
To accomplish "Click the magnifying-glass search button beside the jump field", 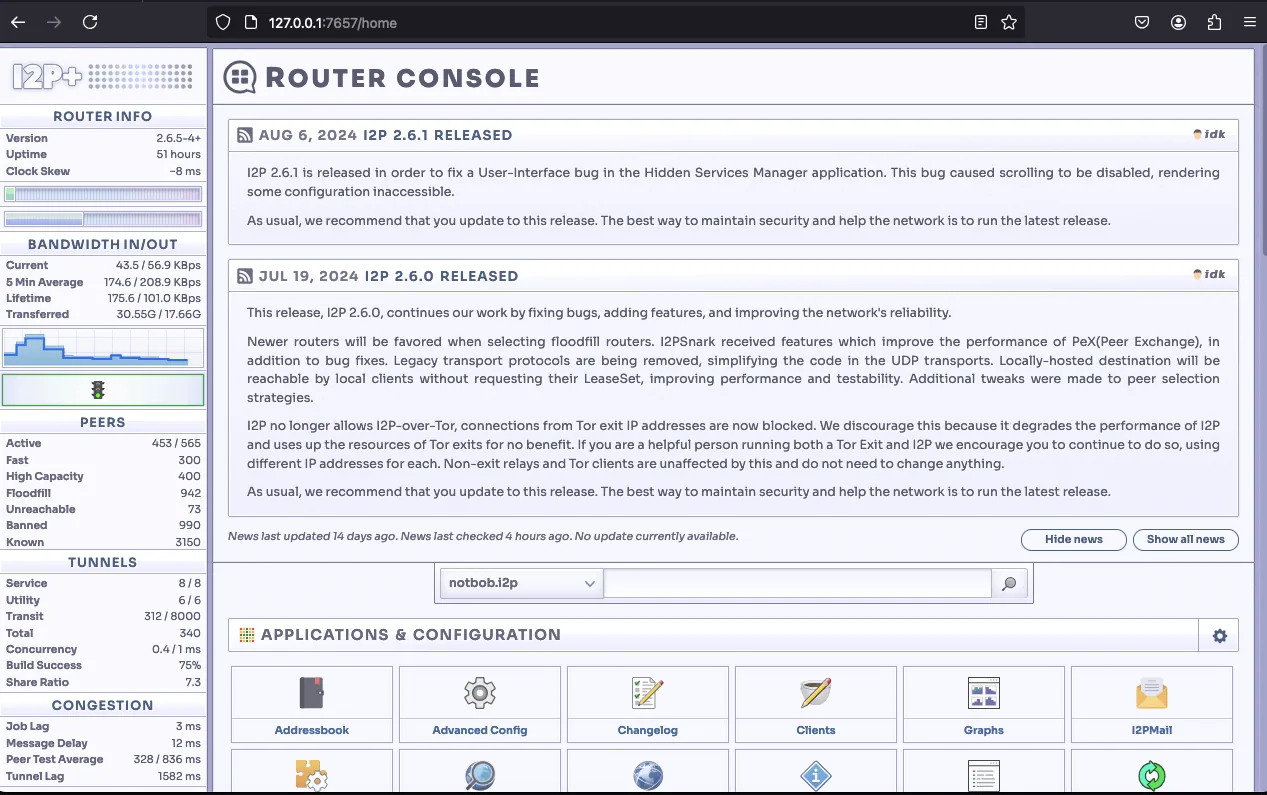I will click(x=1009, y=583).
